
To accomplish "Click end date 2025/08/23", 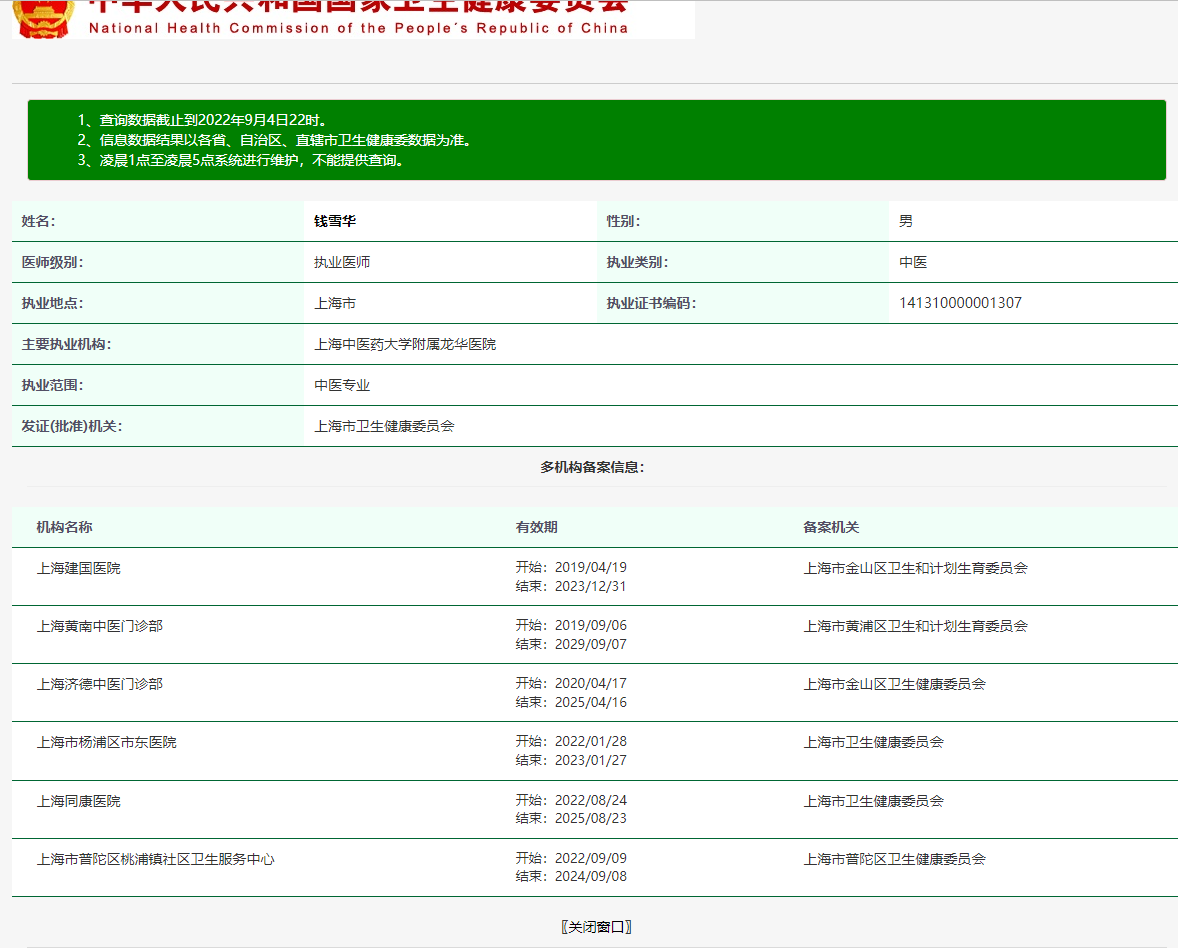I will point(591,818).
